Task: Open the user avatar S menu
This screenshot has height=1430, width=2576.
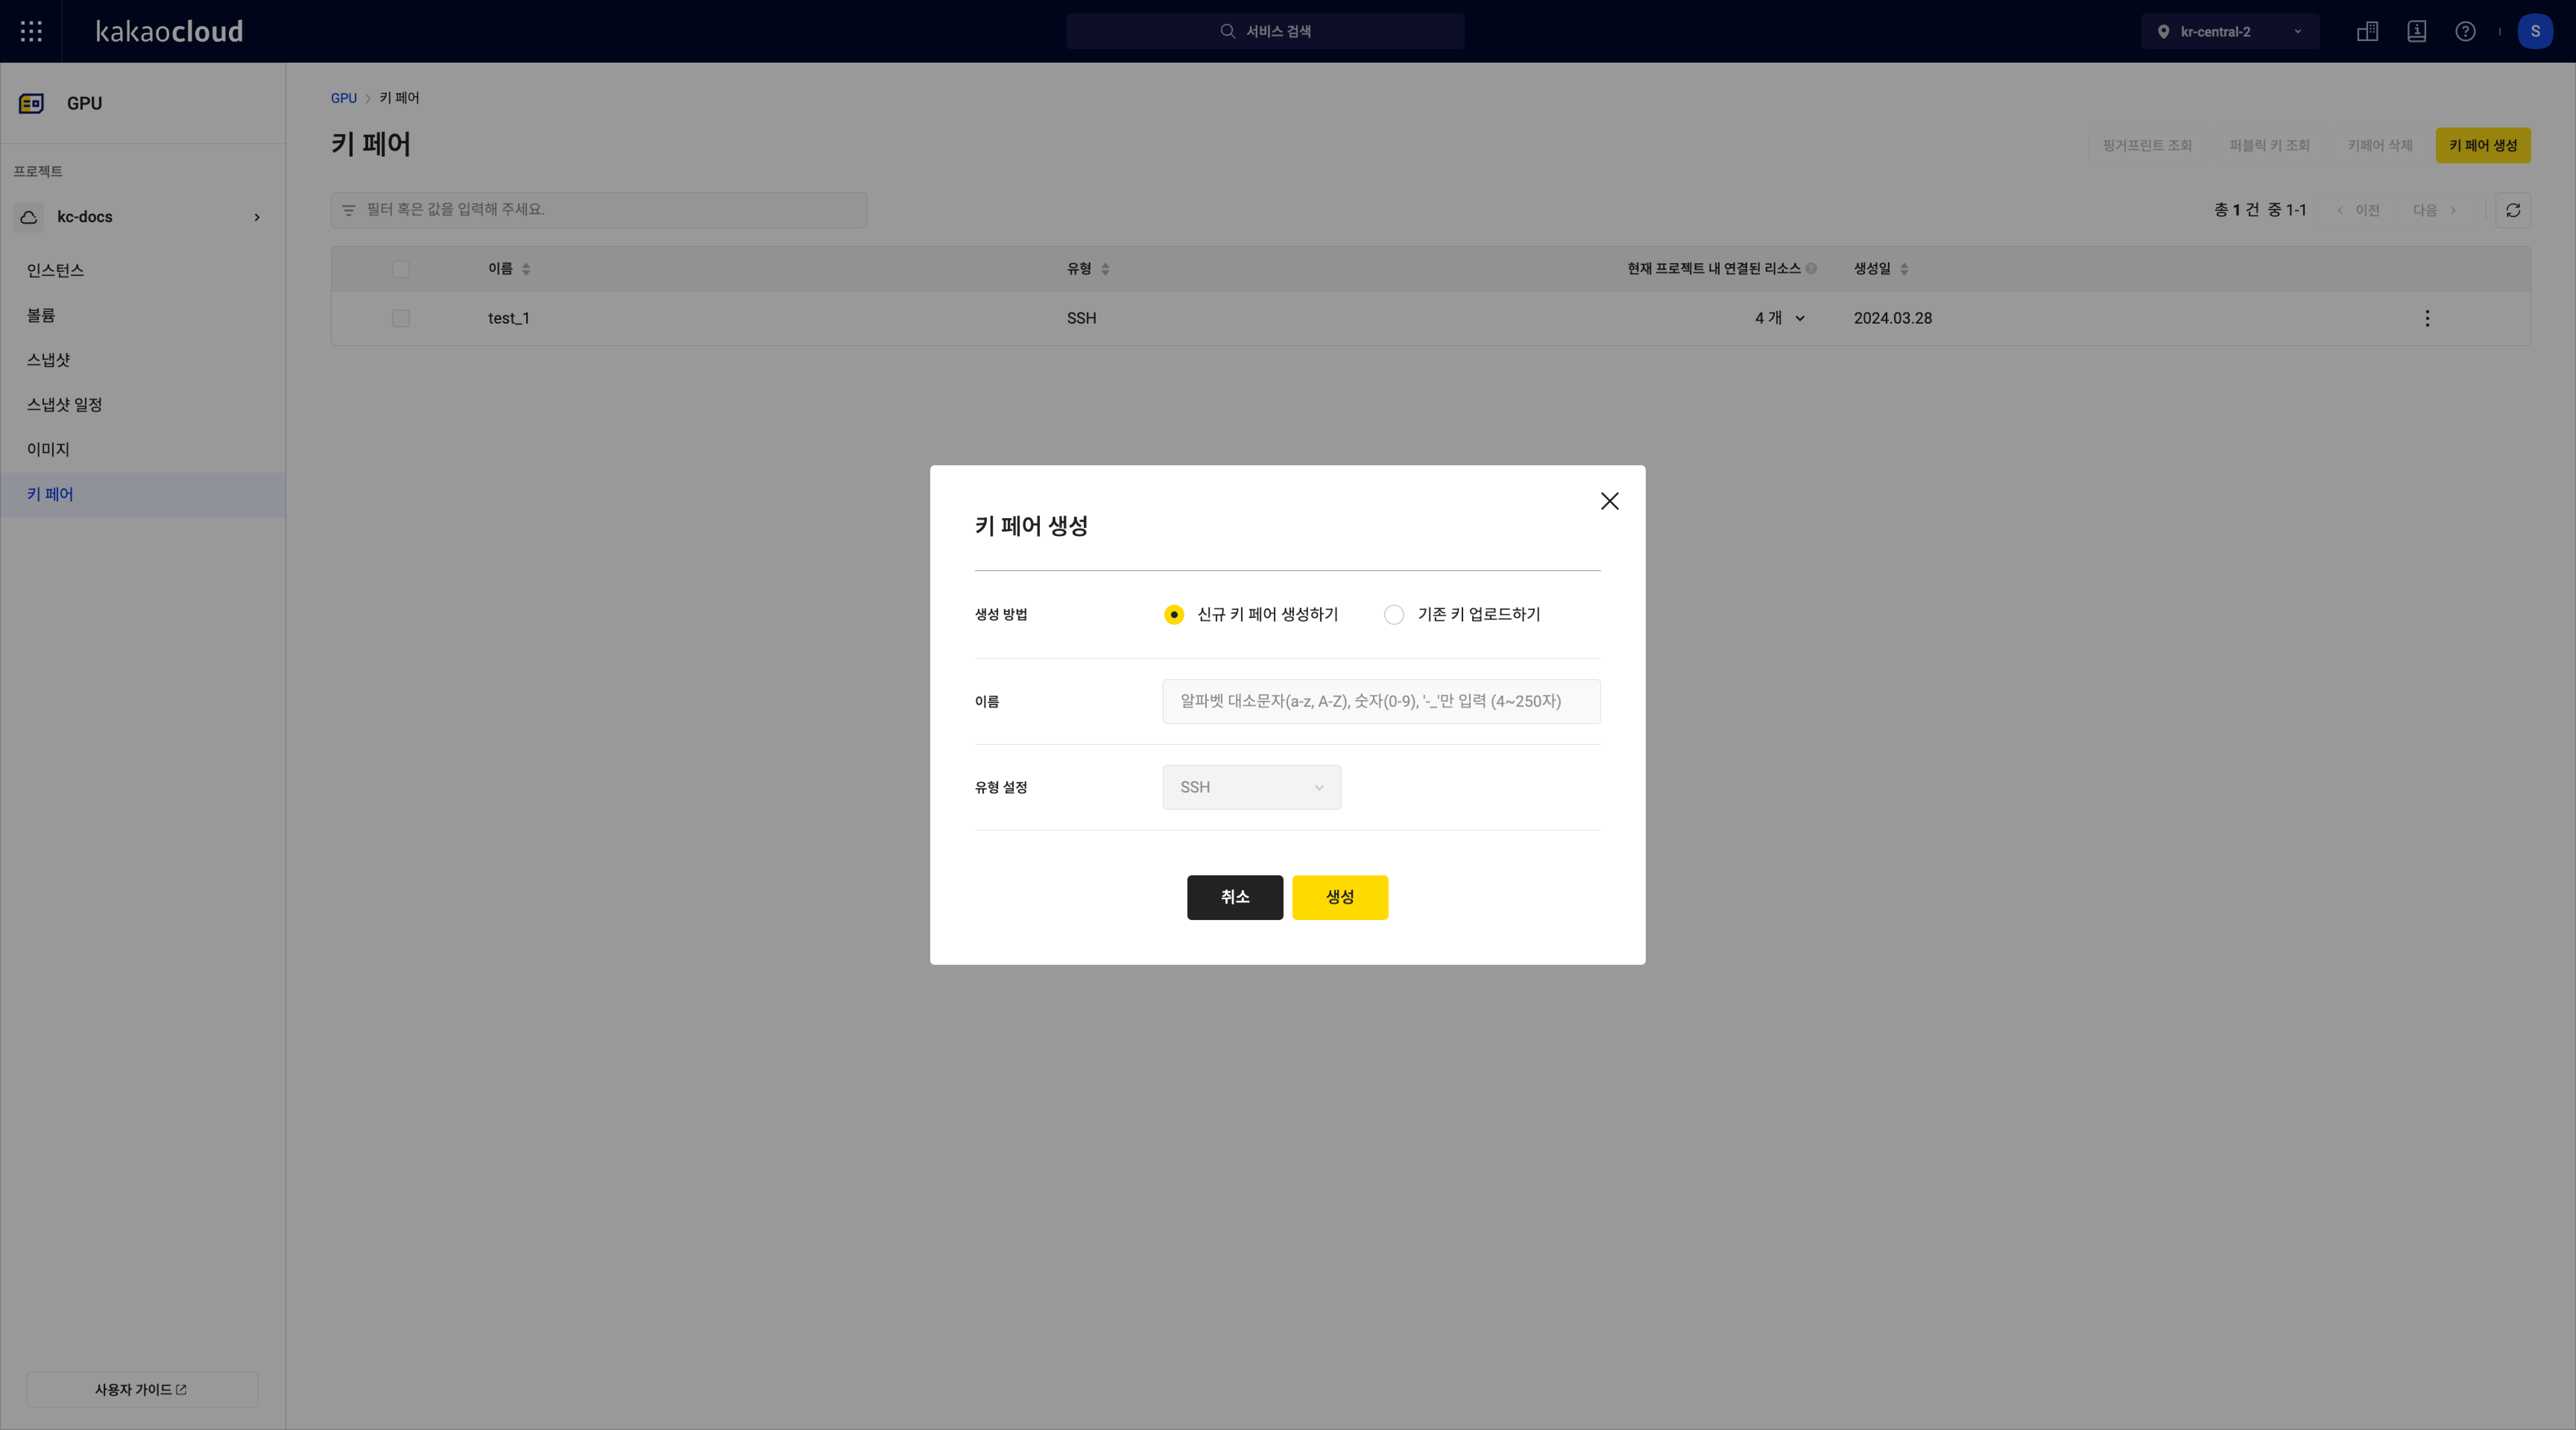Action: [2535, 31]
